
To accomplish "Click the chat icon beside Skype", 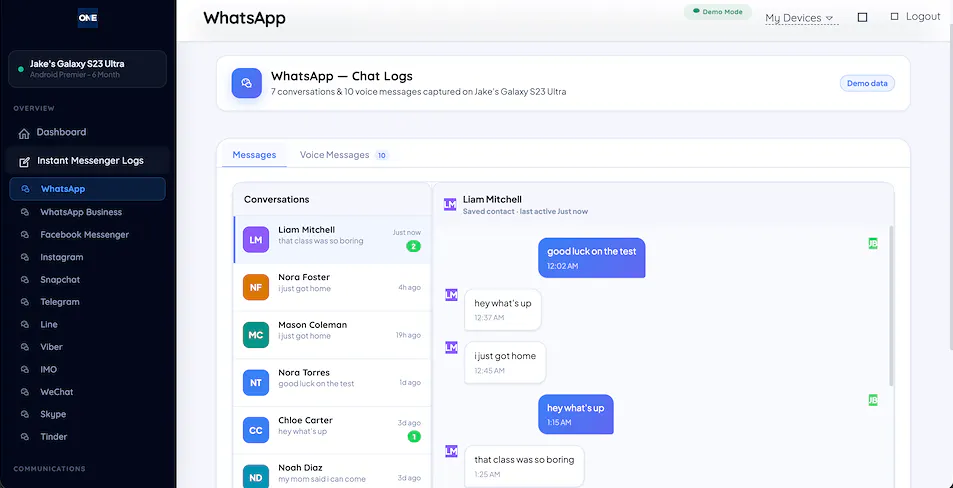I will pyautogui.click(x=25, y=414).
